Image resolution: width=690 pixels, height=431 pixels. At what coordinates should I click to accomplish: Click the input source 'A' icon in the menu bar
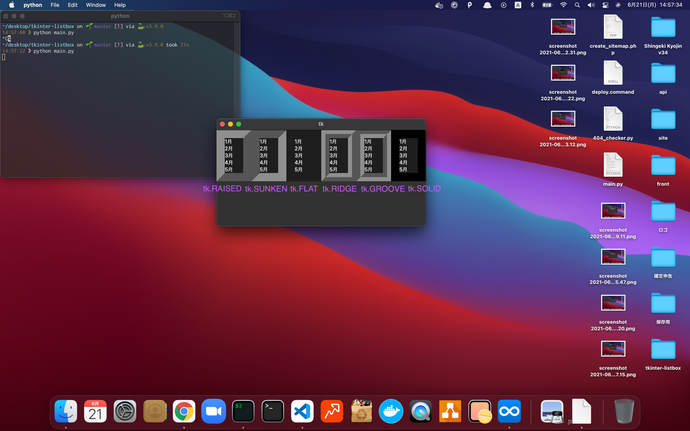pyautogui.click(x=518, y=5)
